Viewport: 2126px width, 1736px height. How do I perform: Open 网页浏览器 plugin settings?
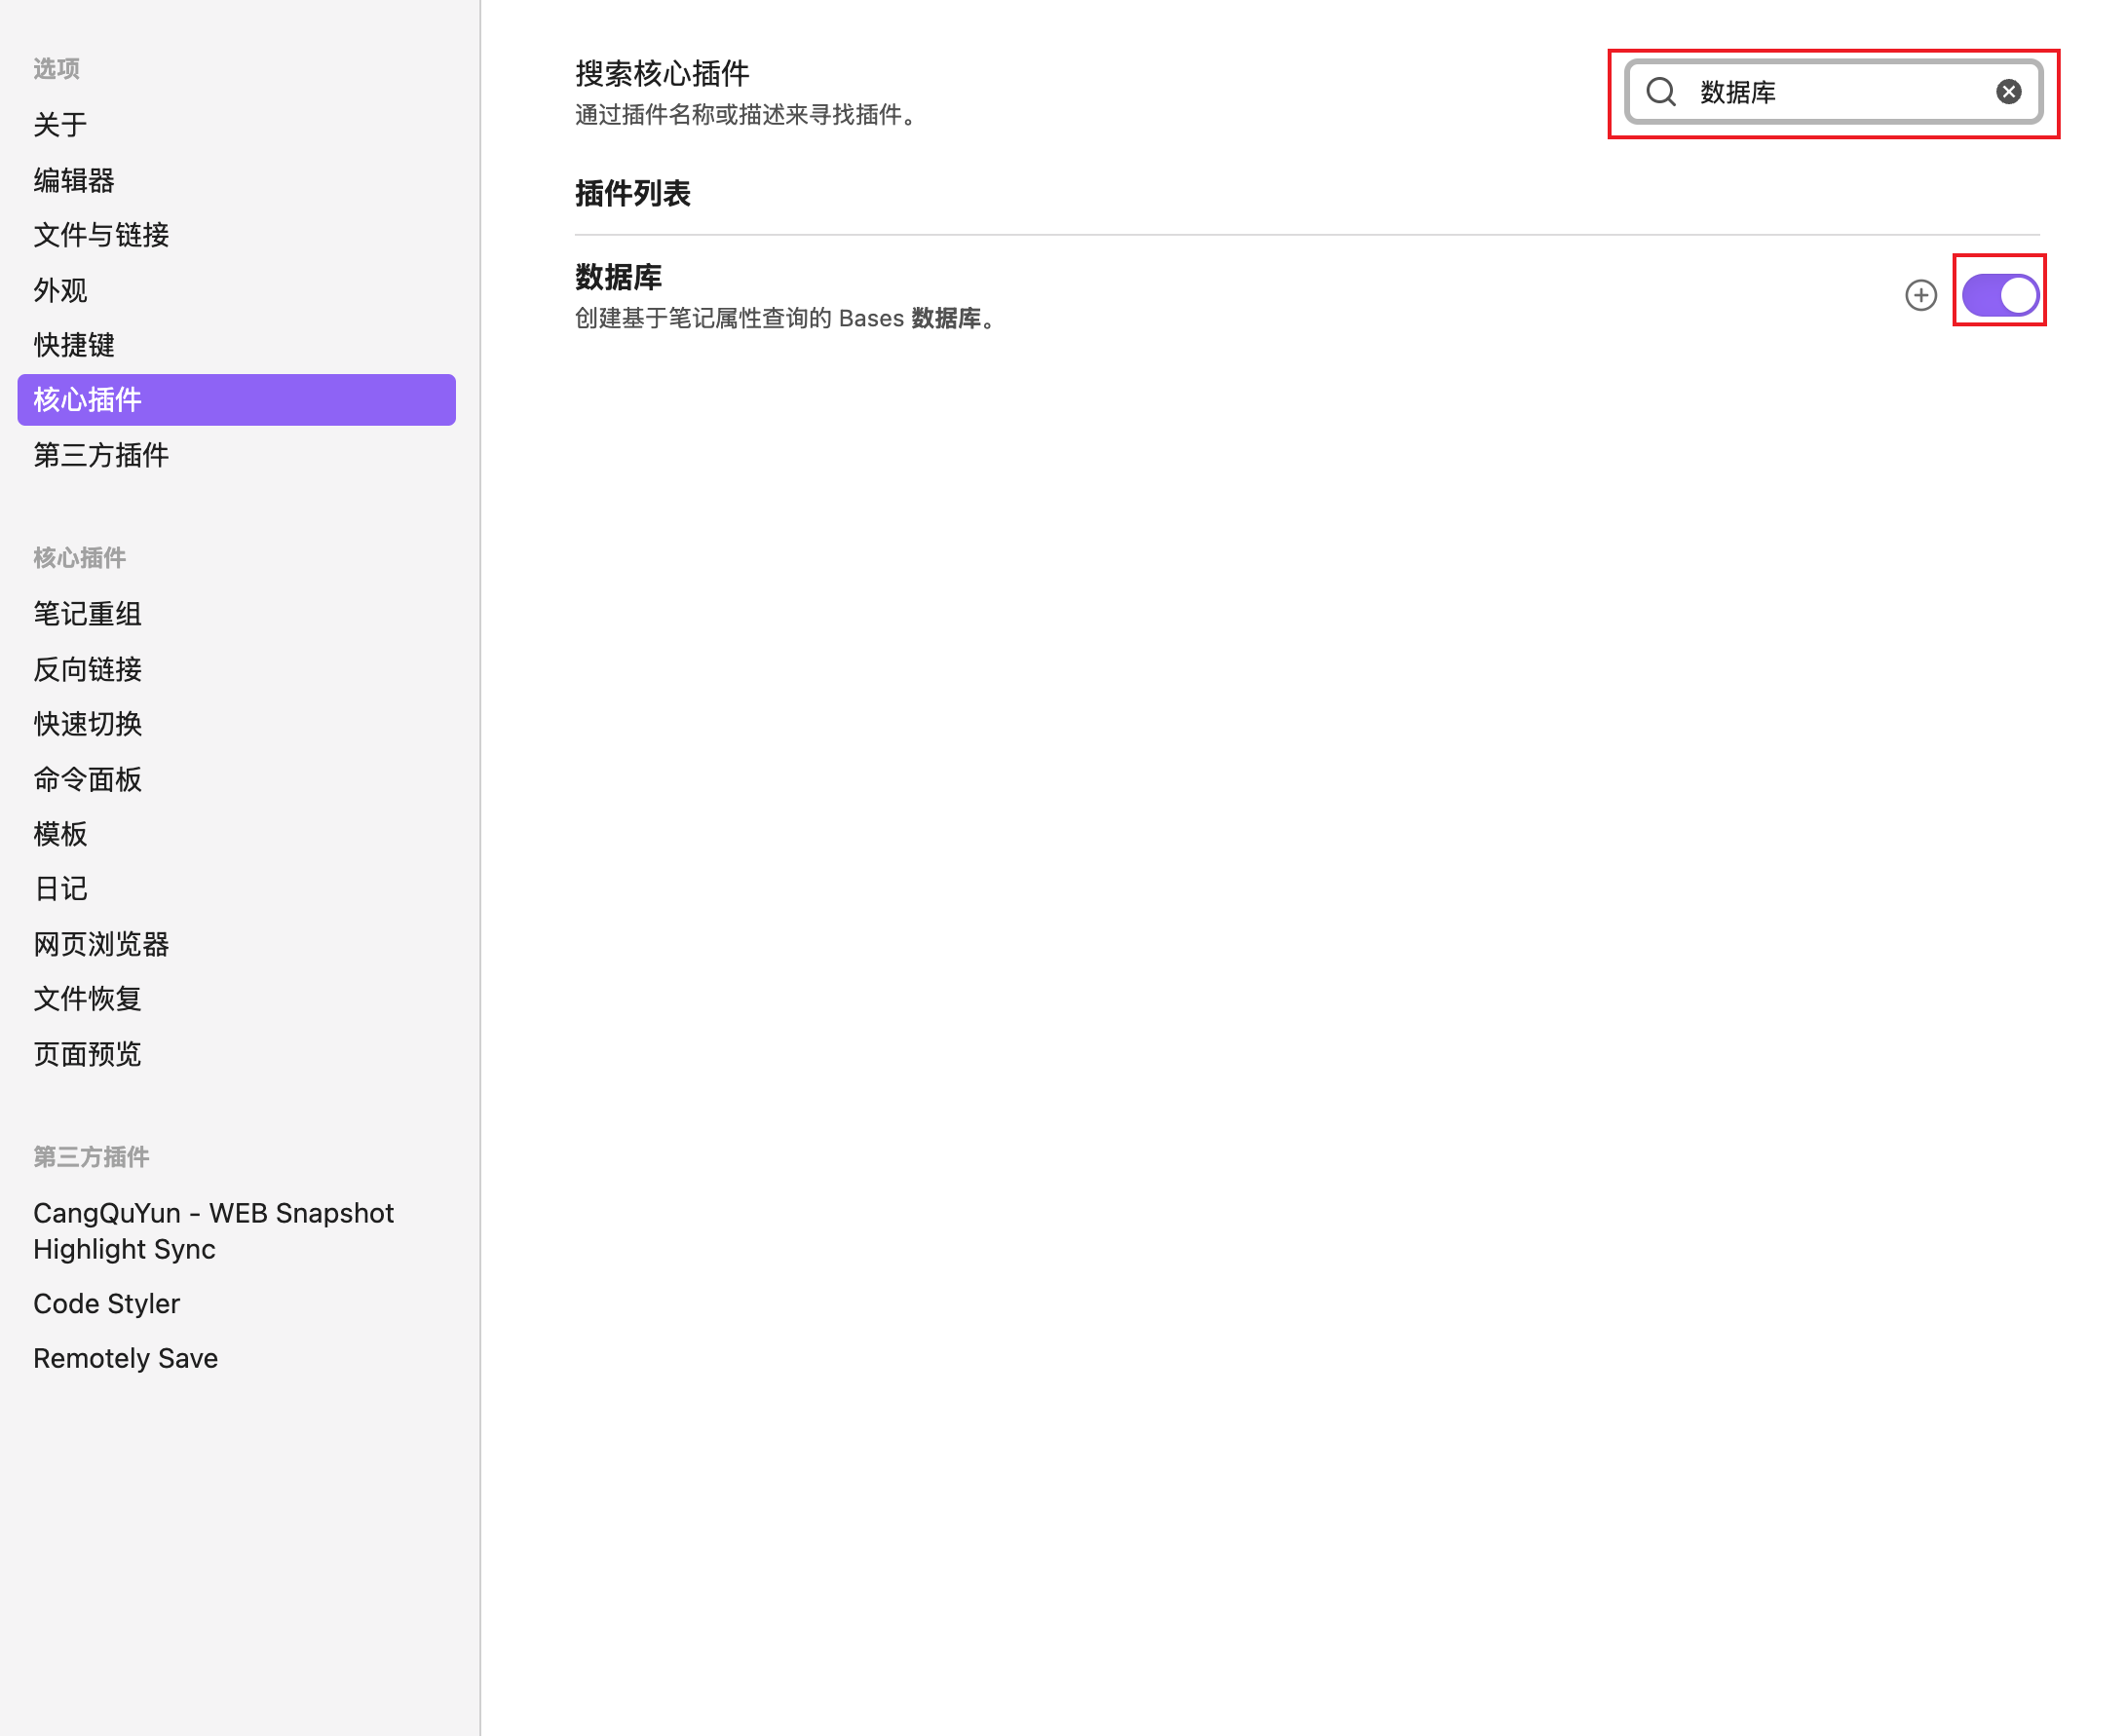pyautogui.click(x=101, y=944)
